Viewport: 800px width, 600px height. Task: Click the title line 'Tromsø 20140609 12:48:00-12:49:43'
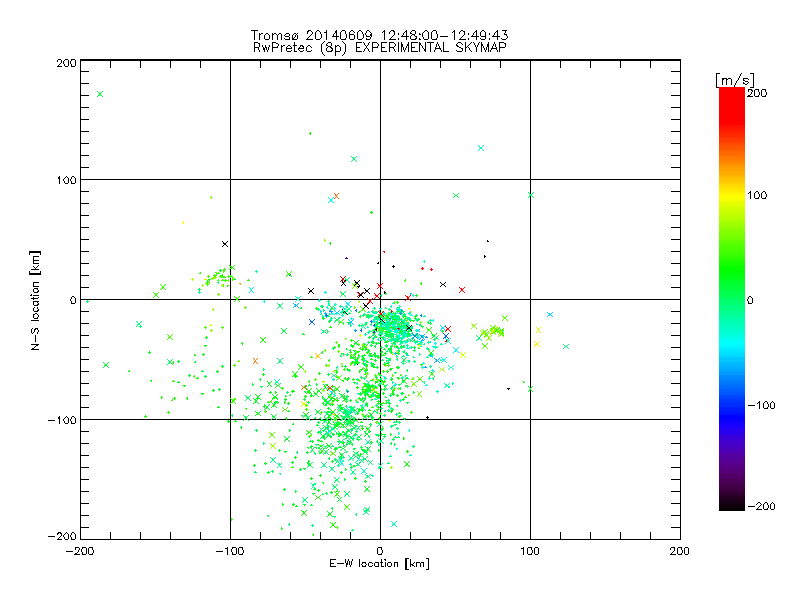pyautogui.click(x=379, y=35)
